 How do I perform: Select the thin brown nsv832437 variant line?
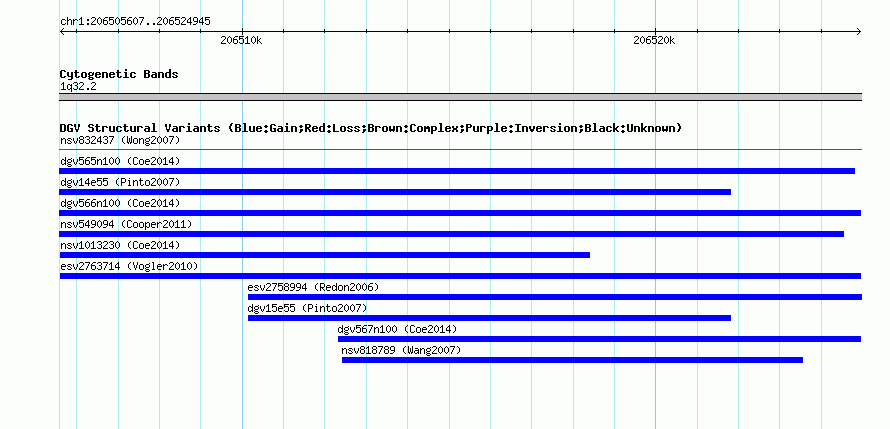click(460, 150)
